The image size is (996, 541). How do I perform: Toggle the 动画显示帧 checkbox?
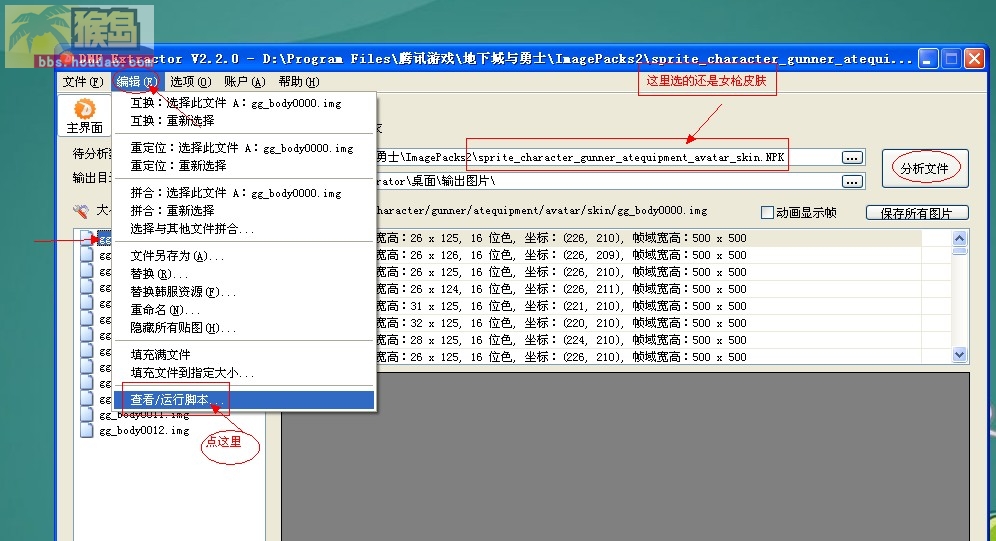767,213
